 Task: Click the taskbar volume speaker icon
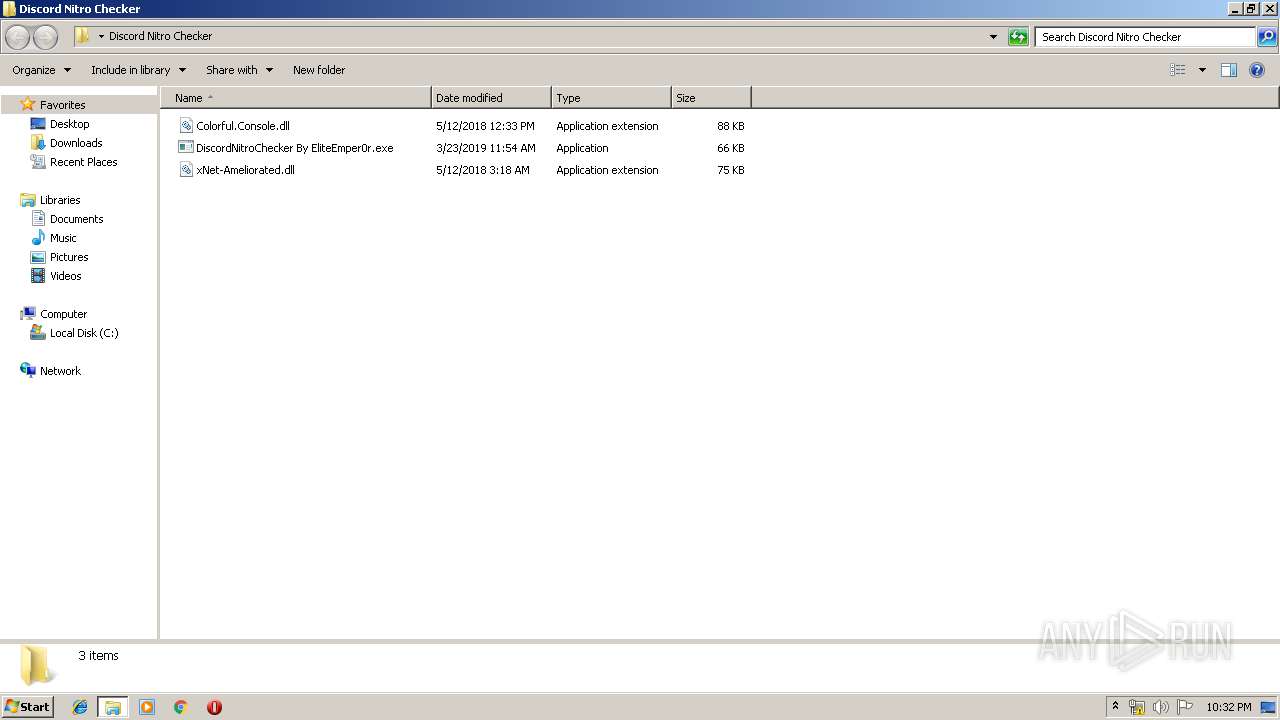point(1160,707)
